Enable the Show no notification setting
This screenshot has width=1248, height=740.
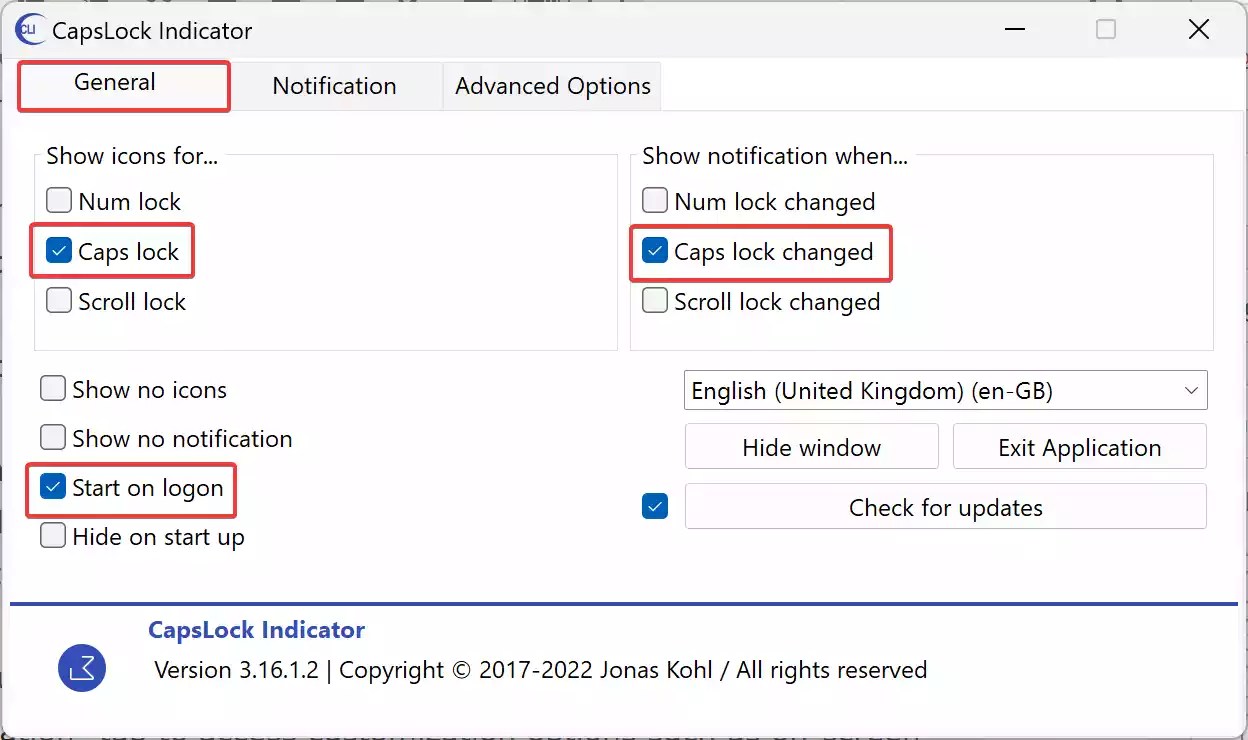pyautogui.click(x=52, y=437)
